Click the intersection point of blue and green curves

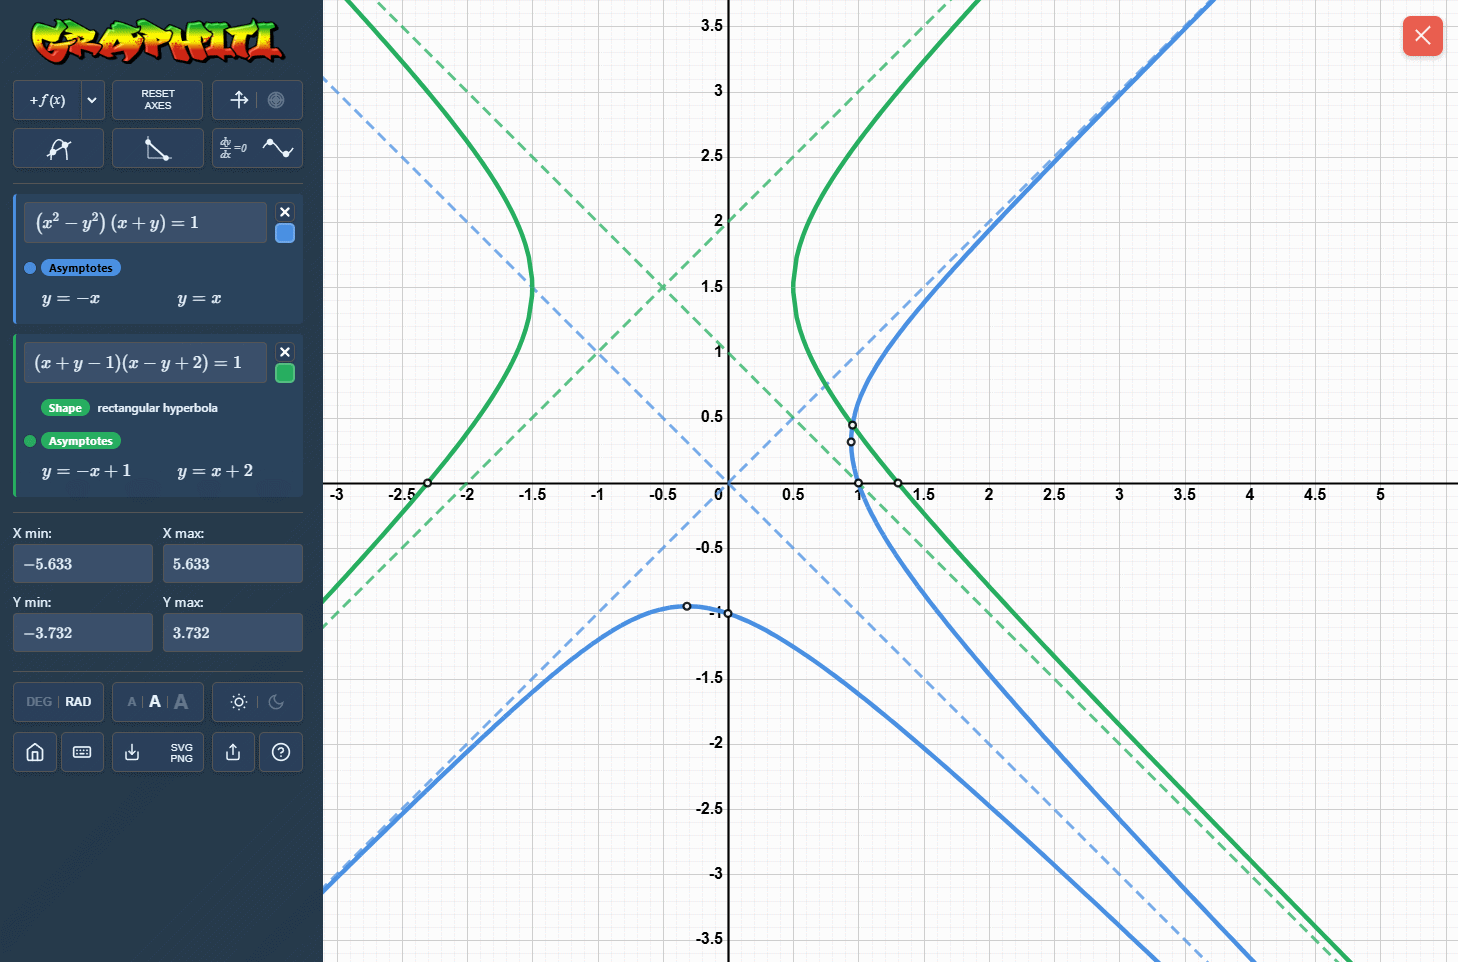tap(852, 425)
